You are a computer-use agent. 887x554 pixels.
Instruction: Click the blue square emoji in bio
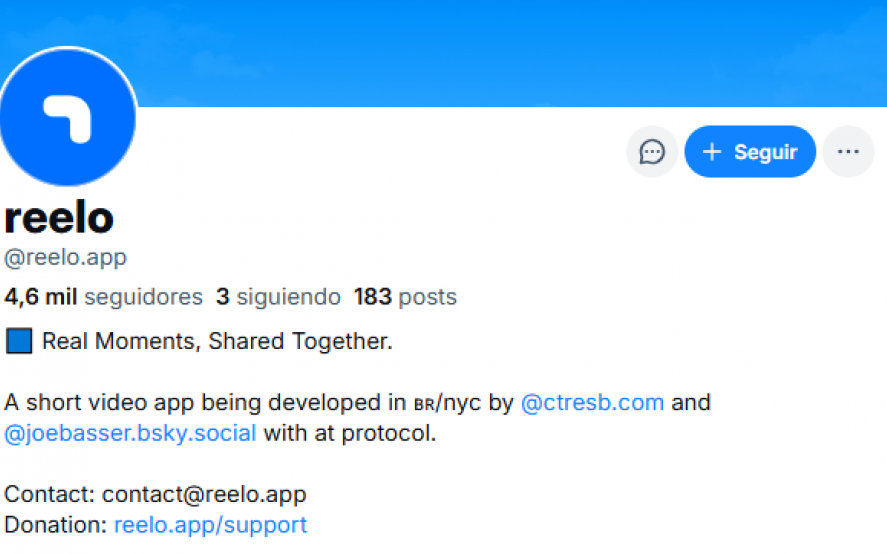19,342
